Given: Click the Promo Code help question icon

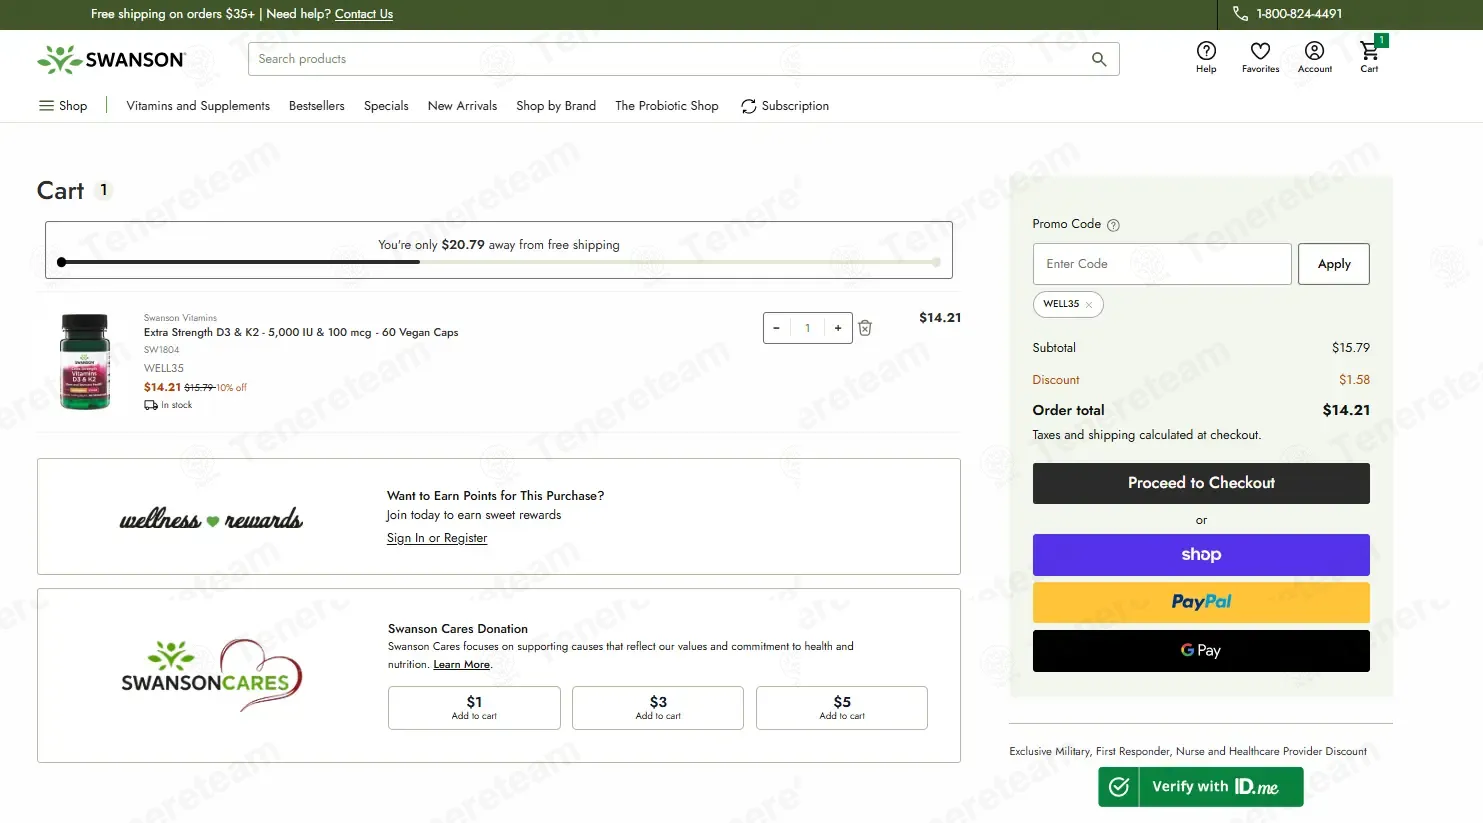Looking at the screenshot, I should coord(1113,225).
